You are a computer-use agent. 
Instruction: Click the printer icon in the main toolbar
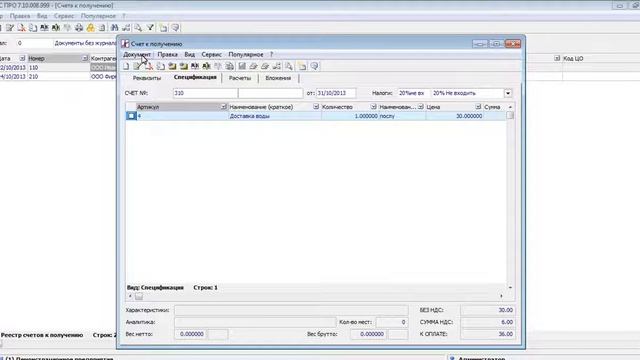pos(79,28)
